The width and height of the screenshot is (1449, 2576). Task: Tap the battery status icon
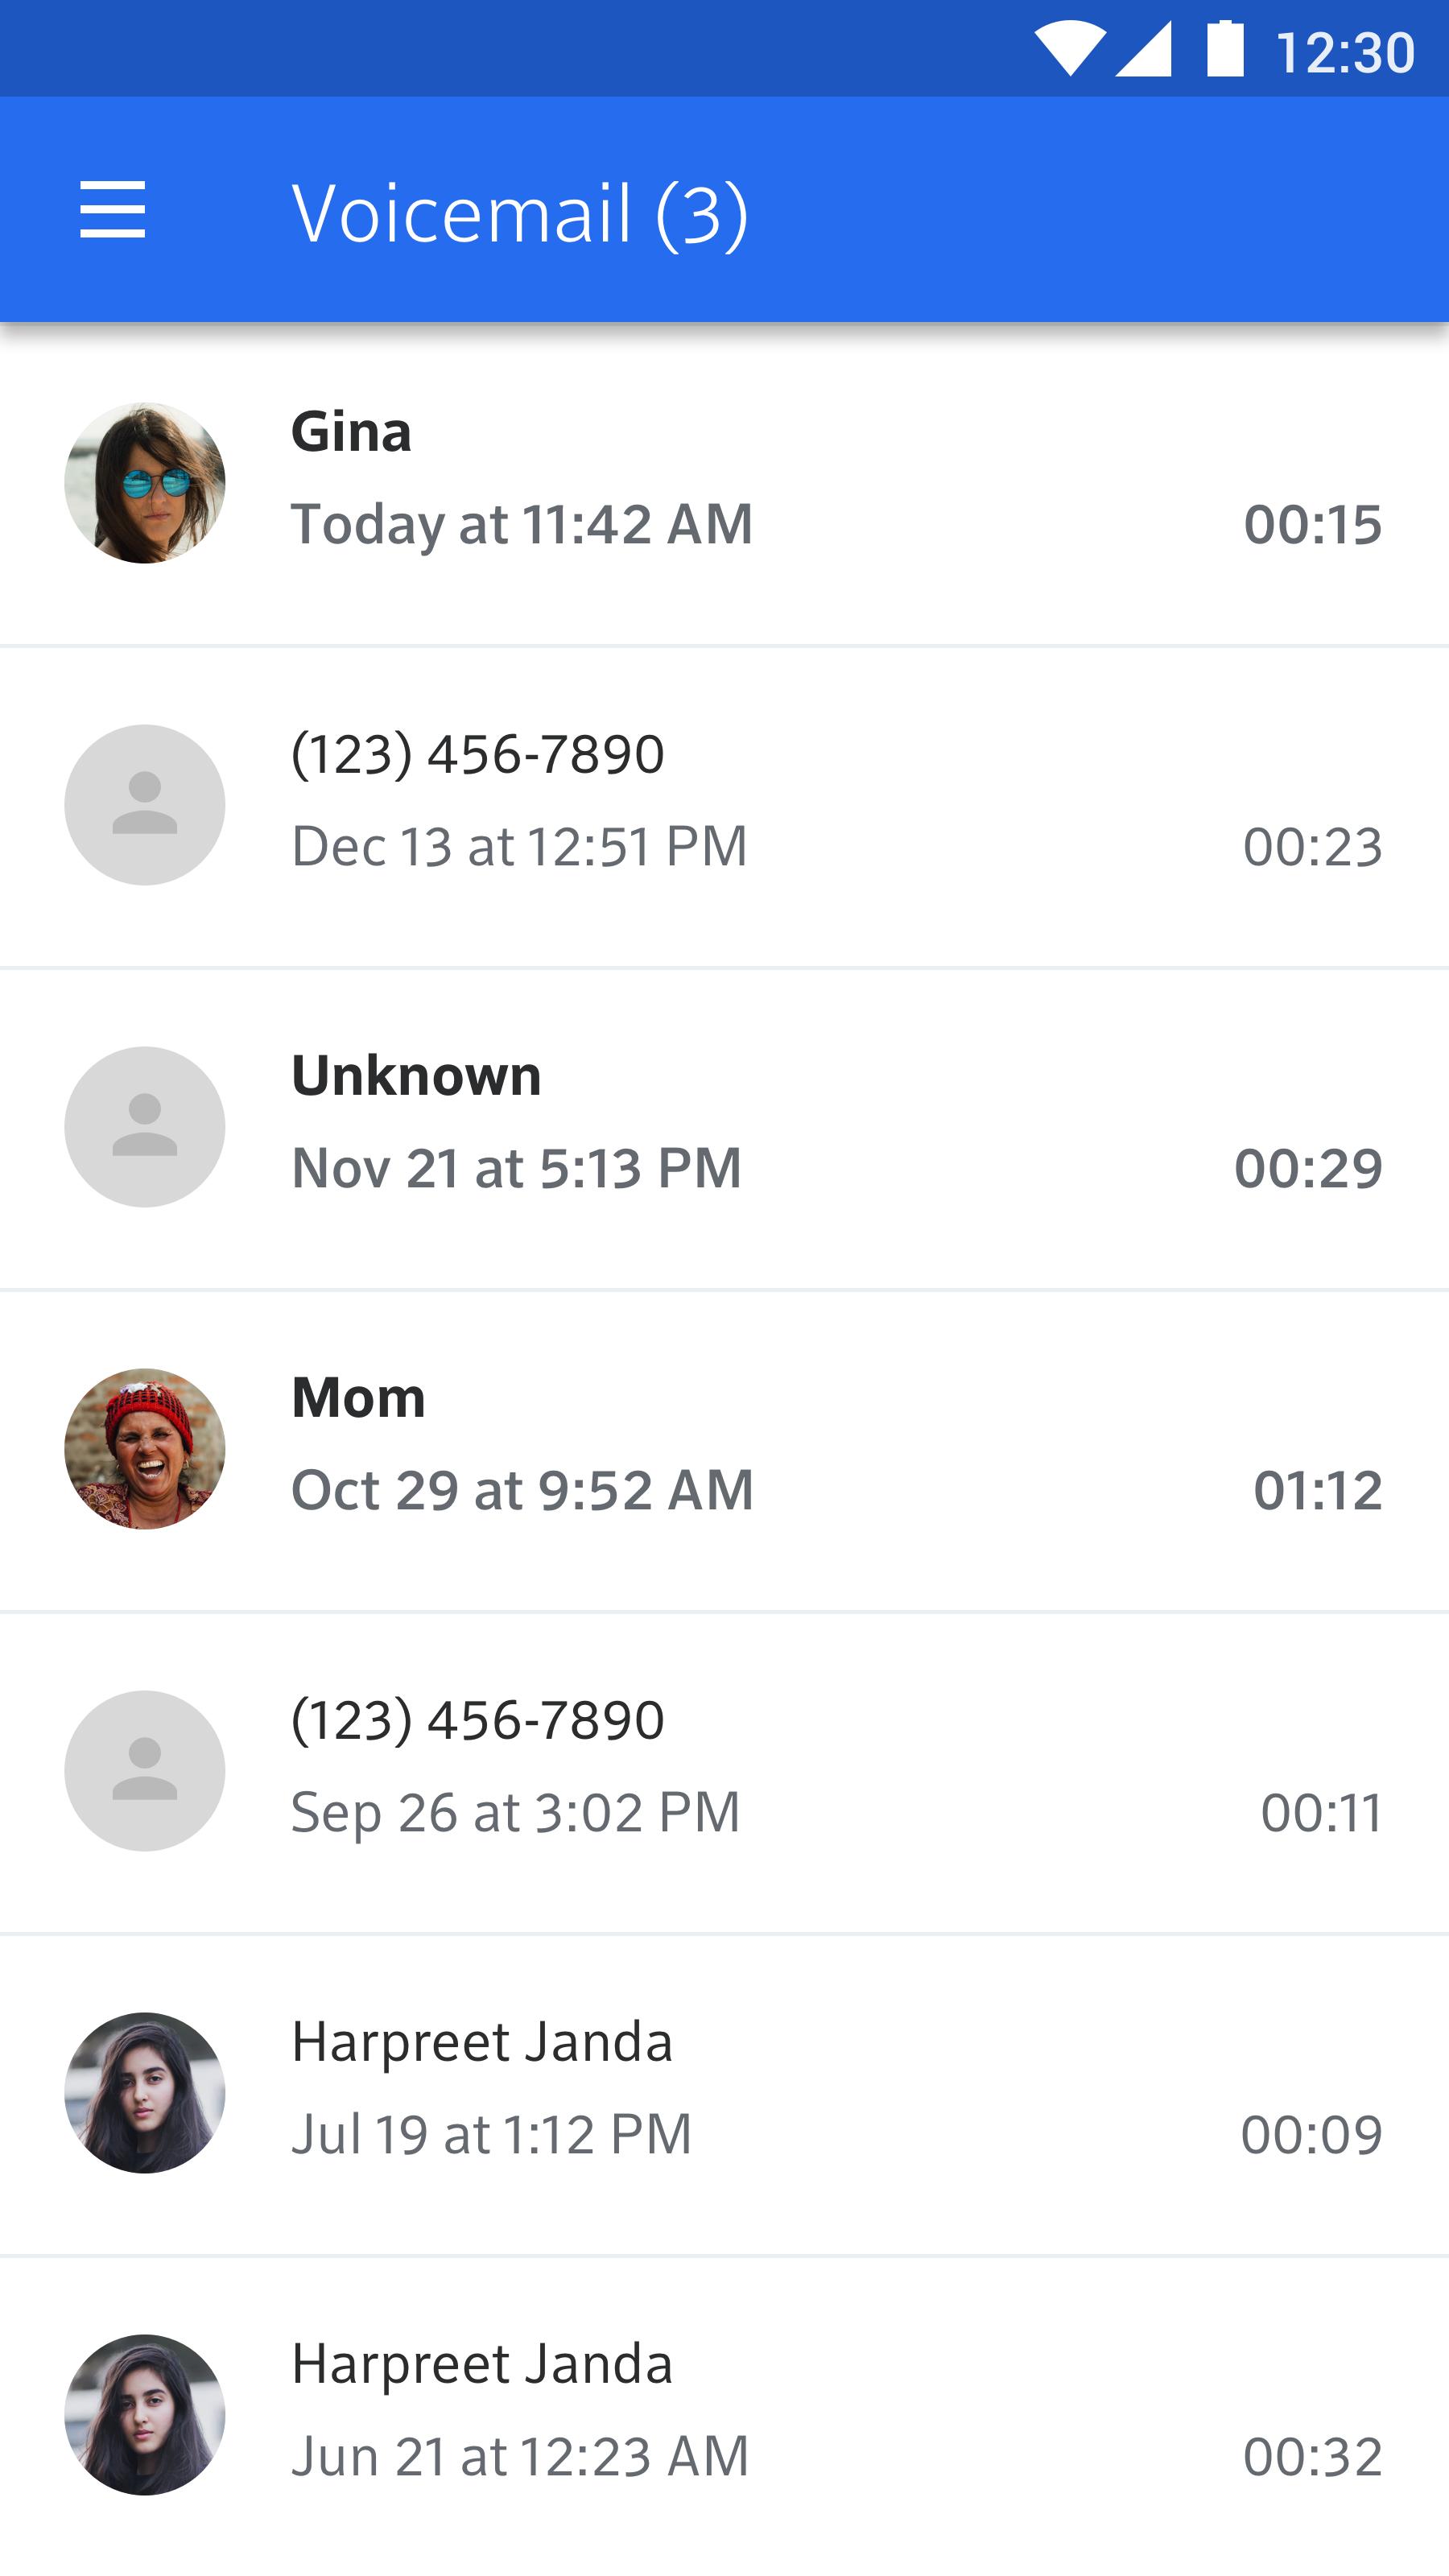(1225, 48)
